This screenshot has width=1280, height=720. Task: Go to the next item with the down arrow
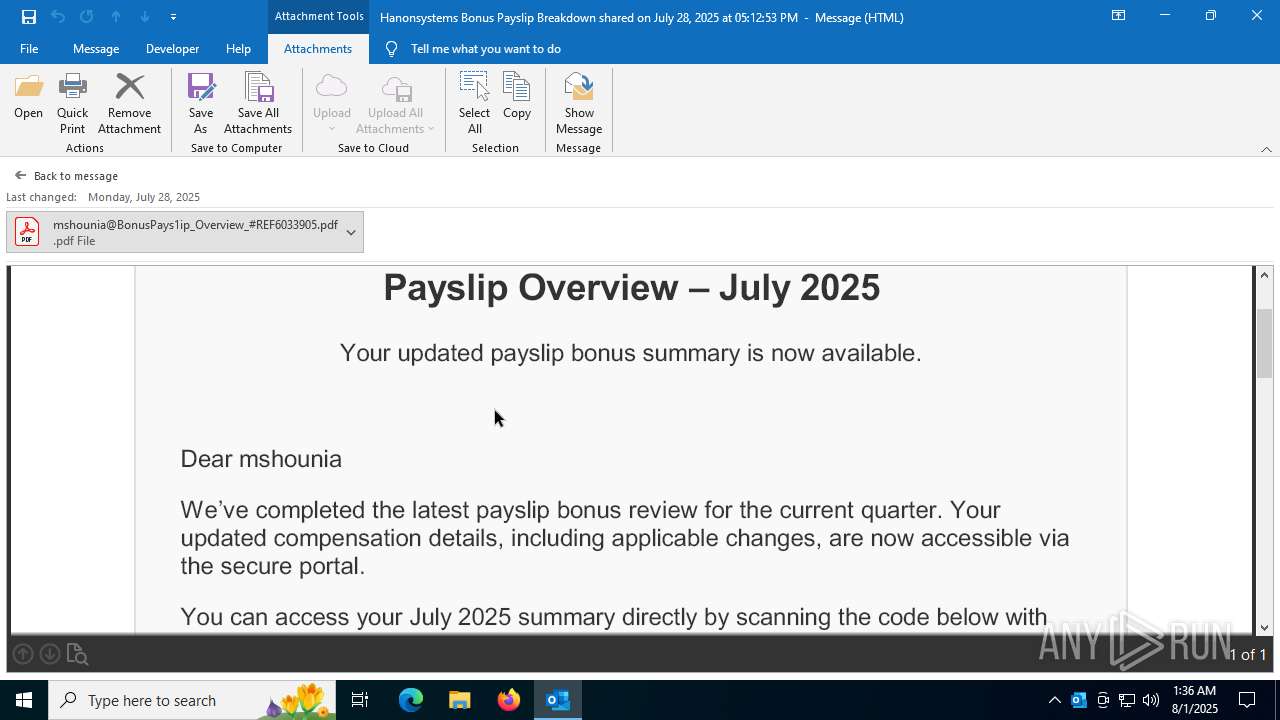click(x=145, y=17)
